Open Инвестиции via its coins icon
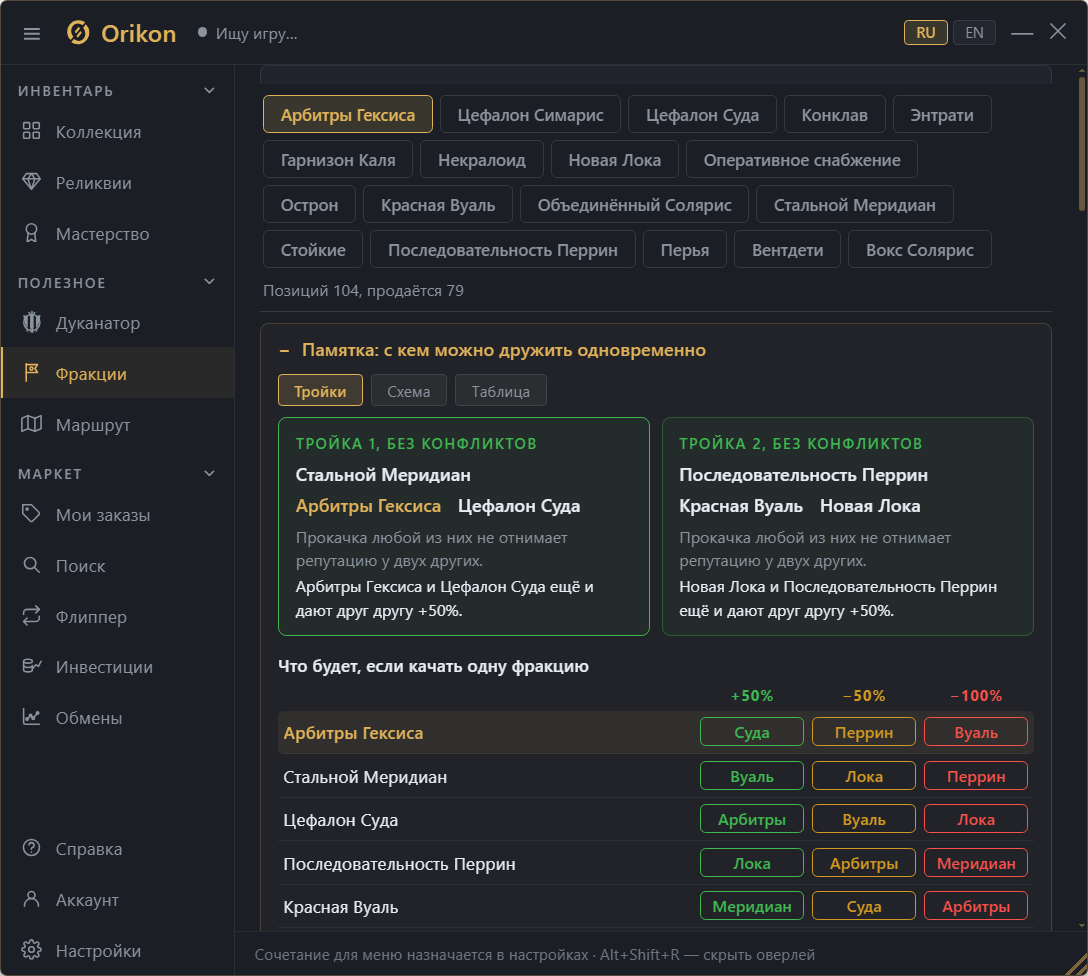 tap(31, 666)
